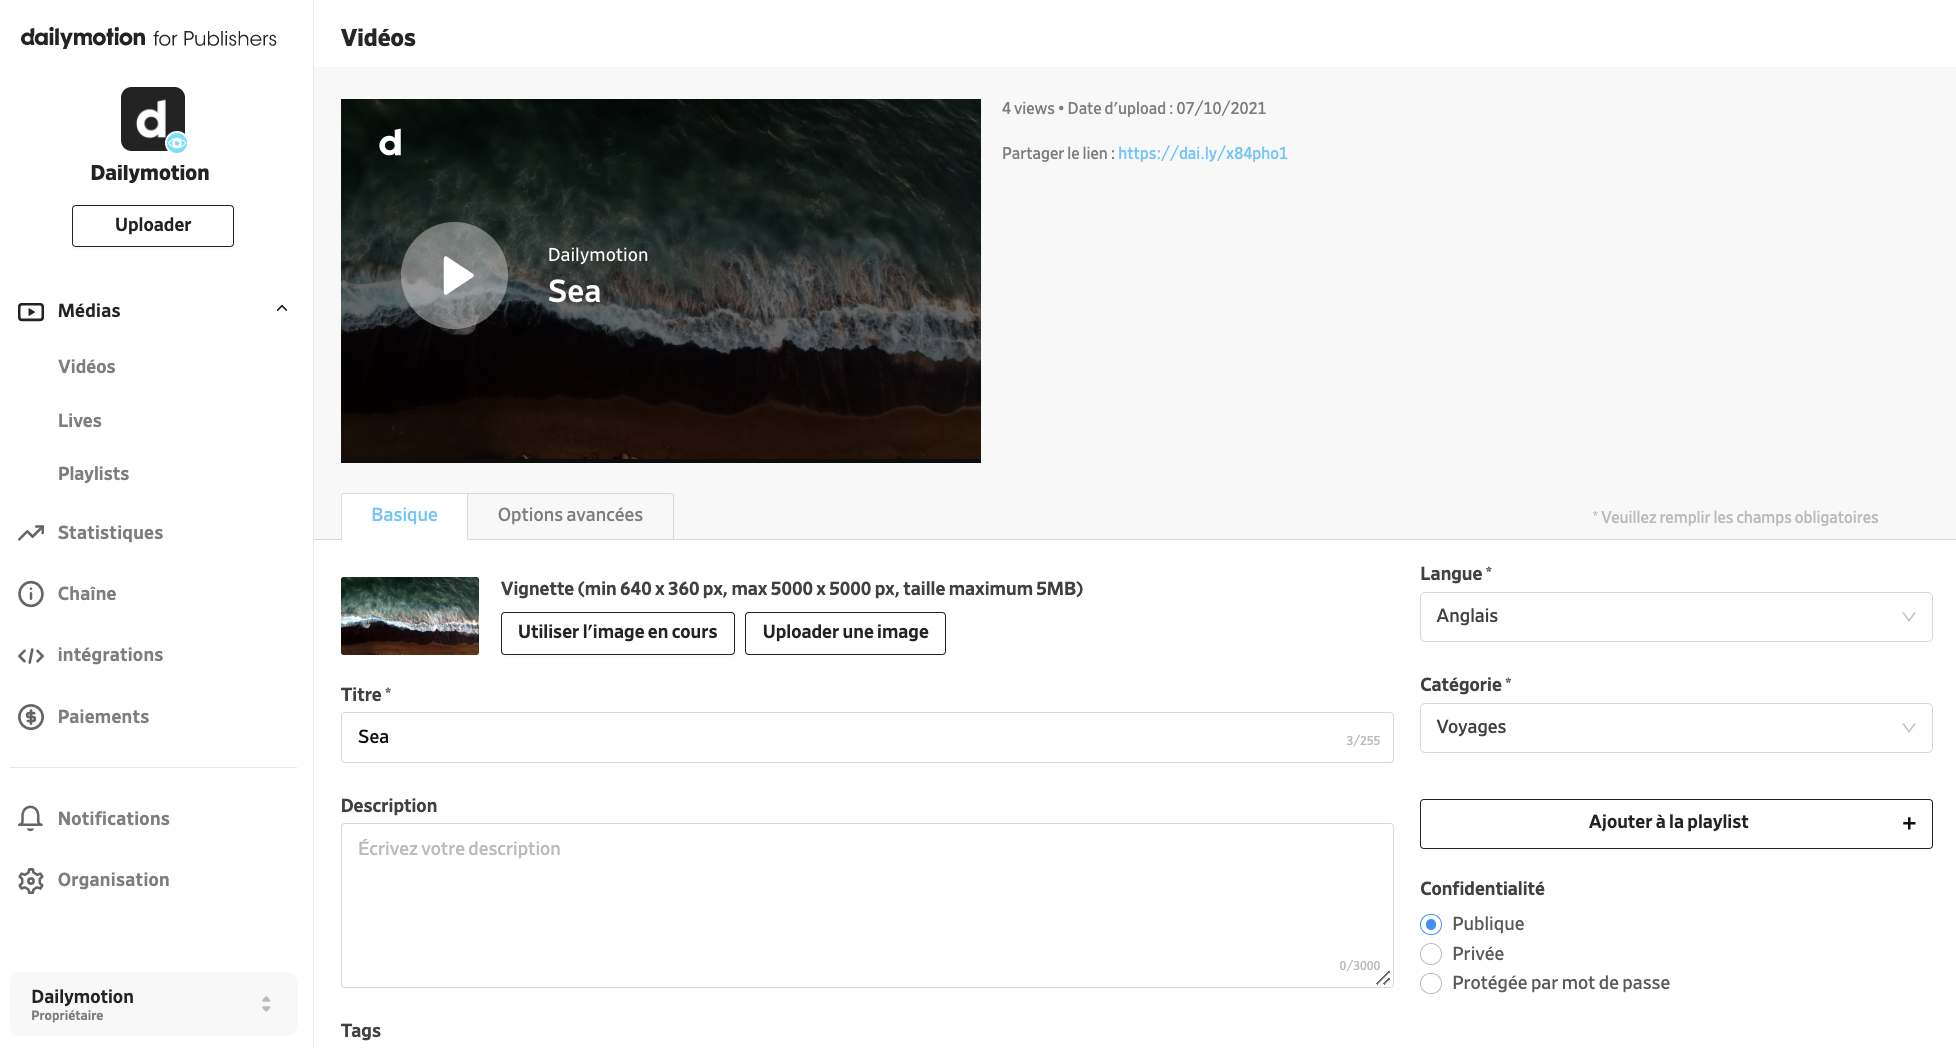Click Ajouter à la playlist button
Image resolution: width=1956 pixels, height=1048 pixels.
[1676, 824]
